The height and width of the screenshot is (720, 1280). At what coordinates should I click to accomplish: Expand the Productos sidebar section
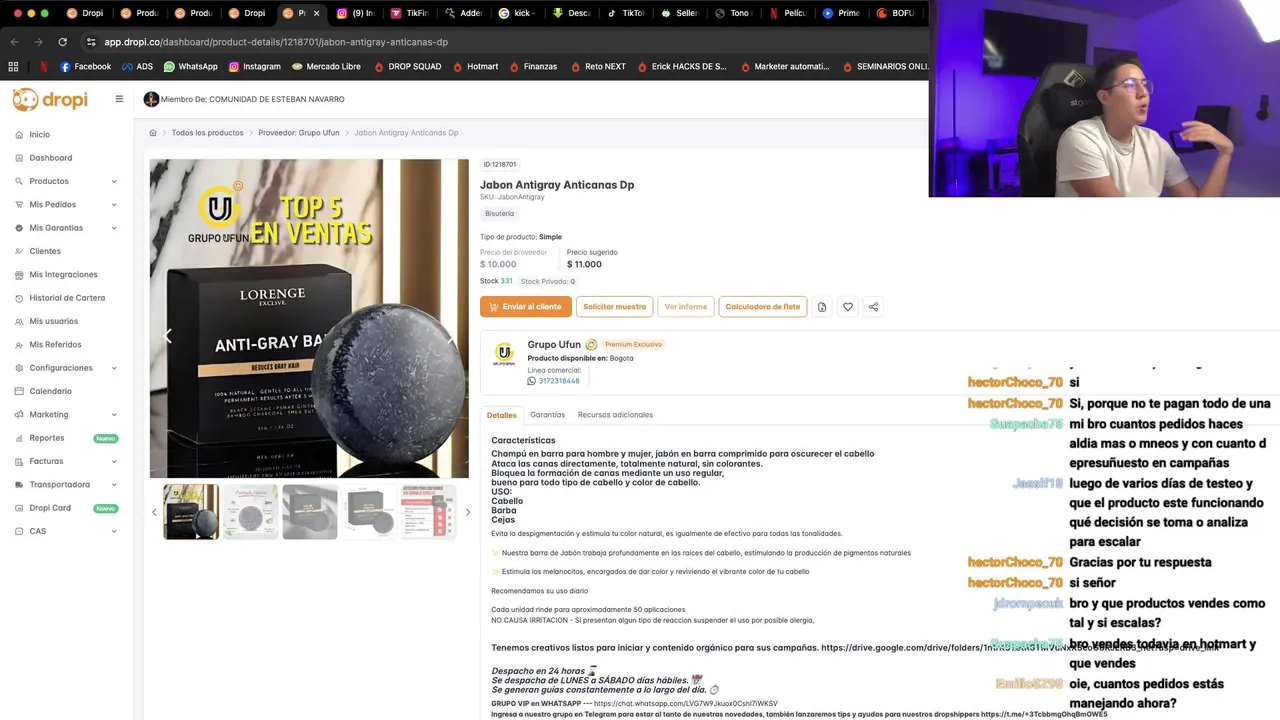click(x=66, y=181)
